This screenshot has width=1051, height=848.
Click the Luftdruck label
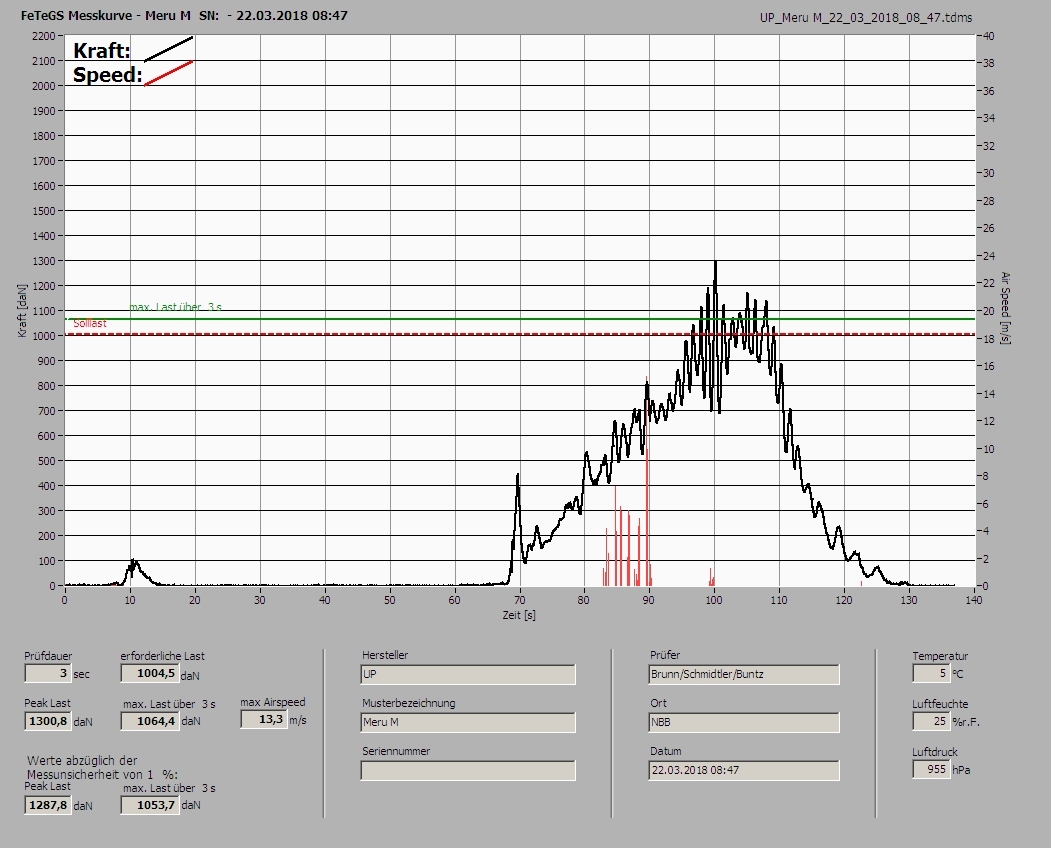(x=934, y=752)
